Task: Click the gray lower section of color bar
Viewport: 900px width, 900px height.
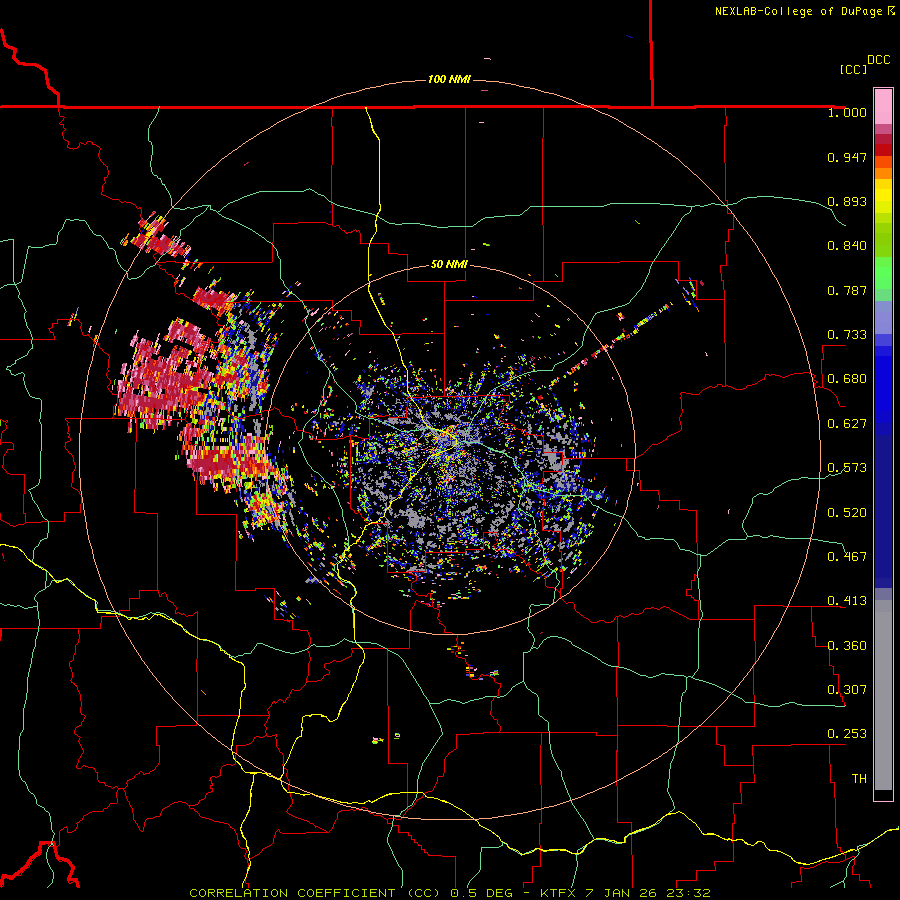Action: (883, 695)
